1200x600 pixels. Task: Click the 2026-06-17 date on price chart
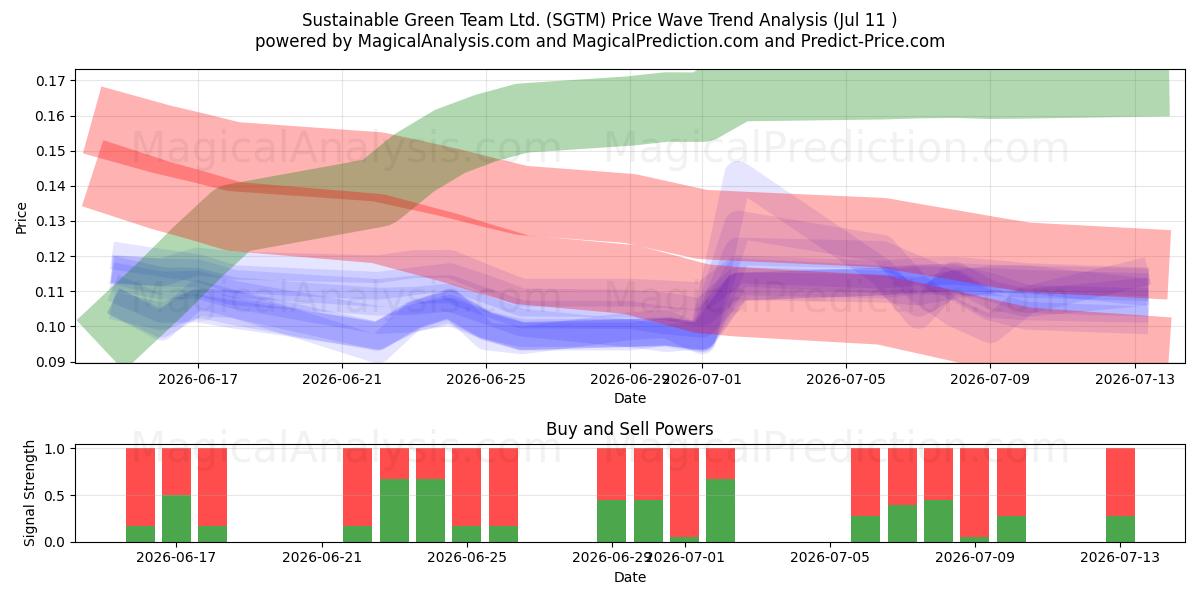[197, 379]
